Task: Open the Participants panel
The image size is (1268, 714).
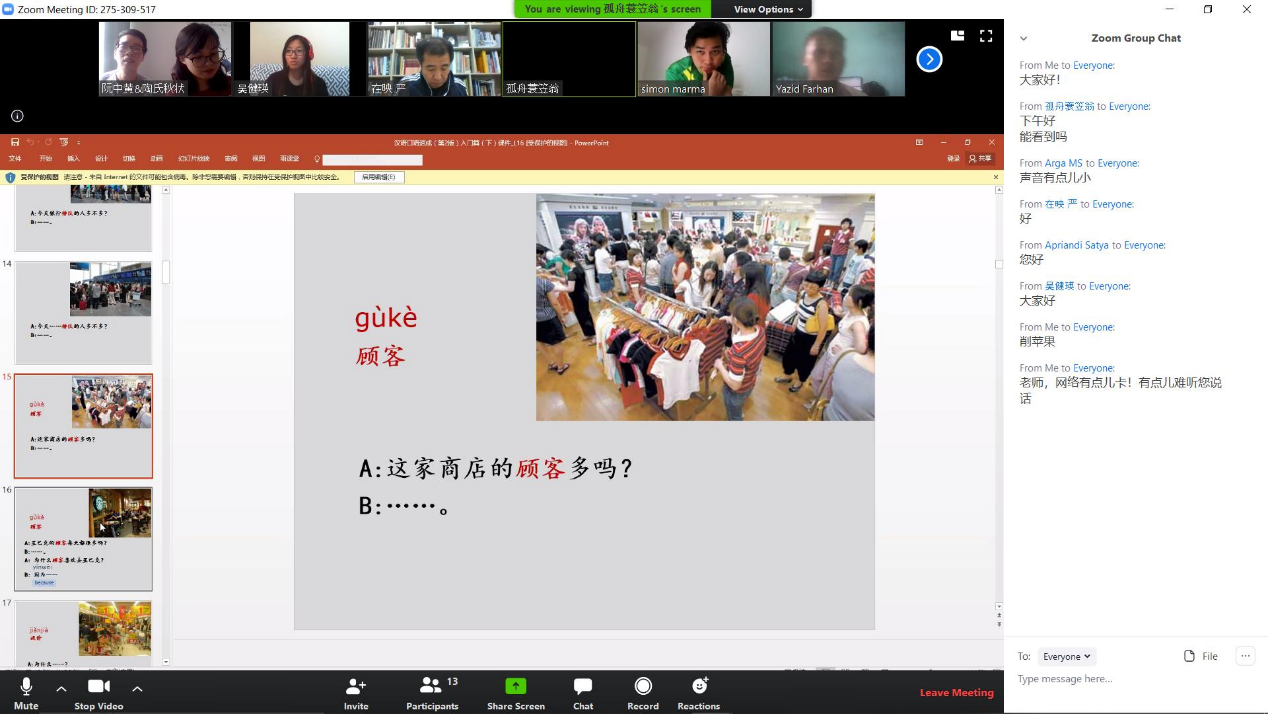Action: [x=432, y=691]
